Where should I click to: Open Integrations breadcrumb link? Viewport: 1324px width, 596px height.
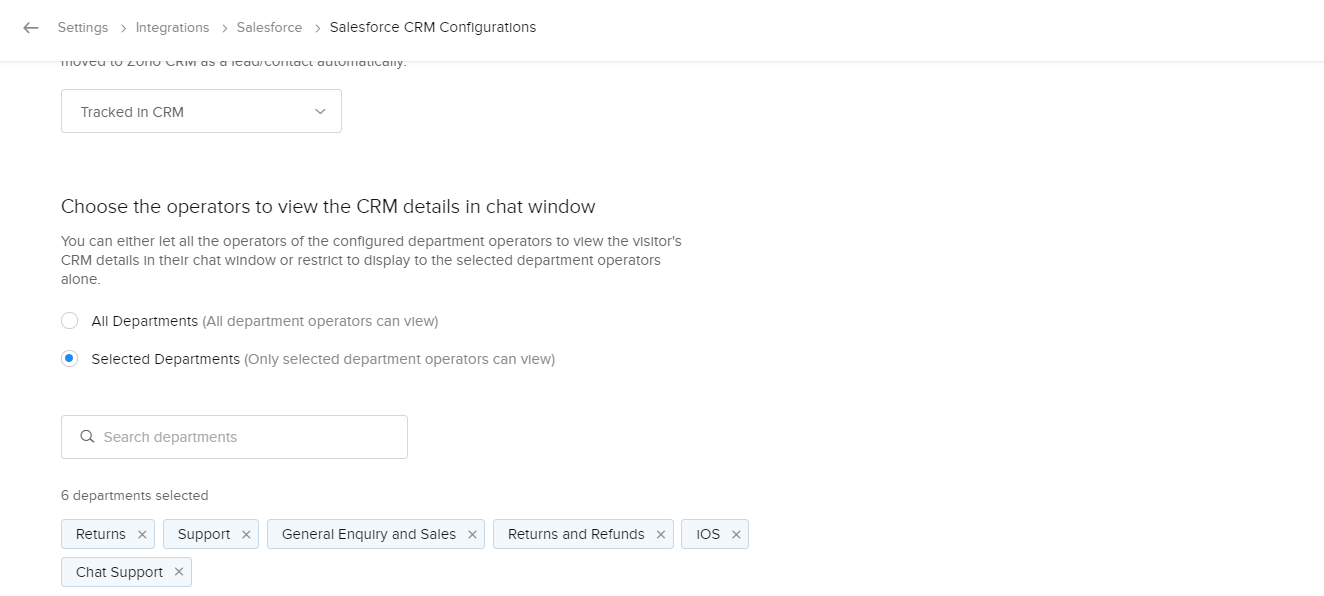click(x=172, y=28)
